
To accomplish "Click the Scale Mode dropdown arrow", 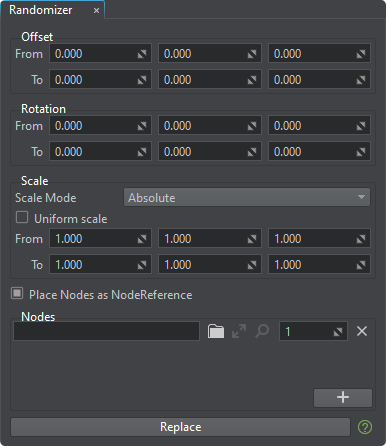I will (361, 197).
